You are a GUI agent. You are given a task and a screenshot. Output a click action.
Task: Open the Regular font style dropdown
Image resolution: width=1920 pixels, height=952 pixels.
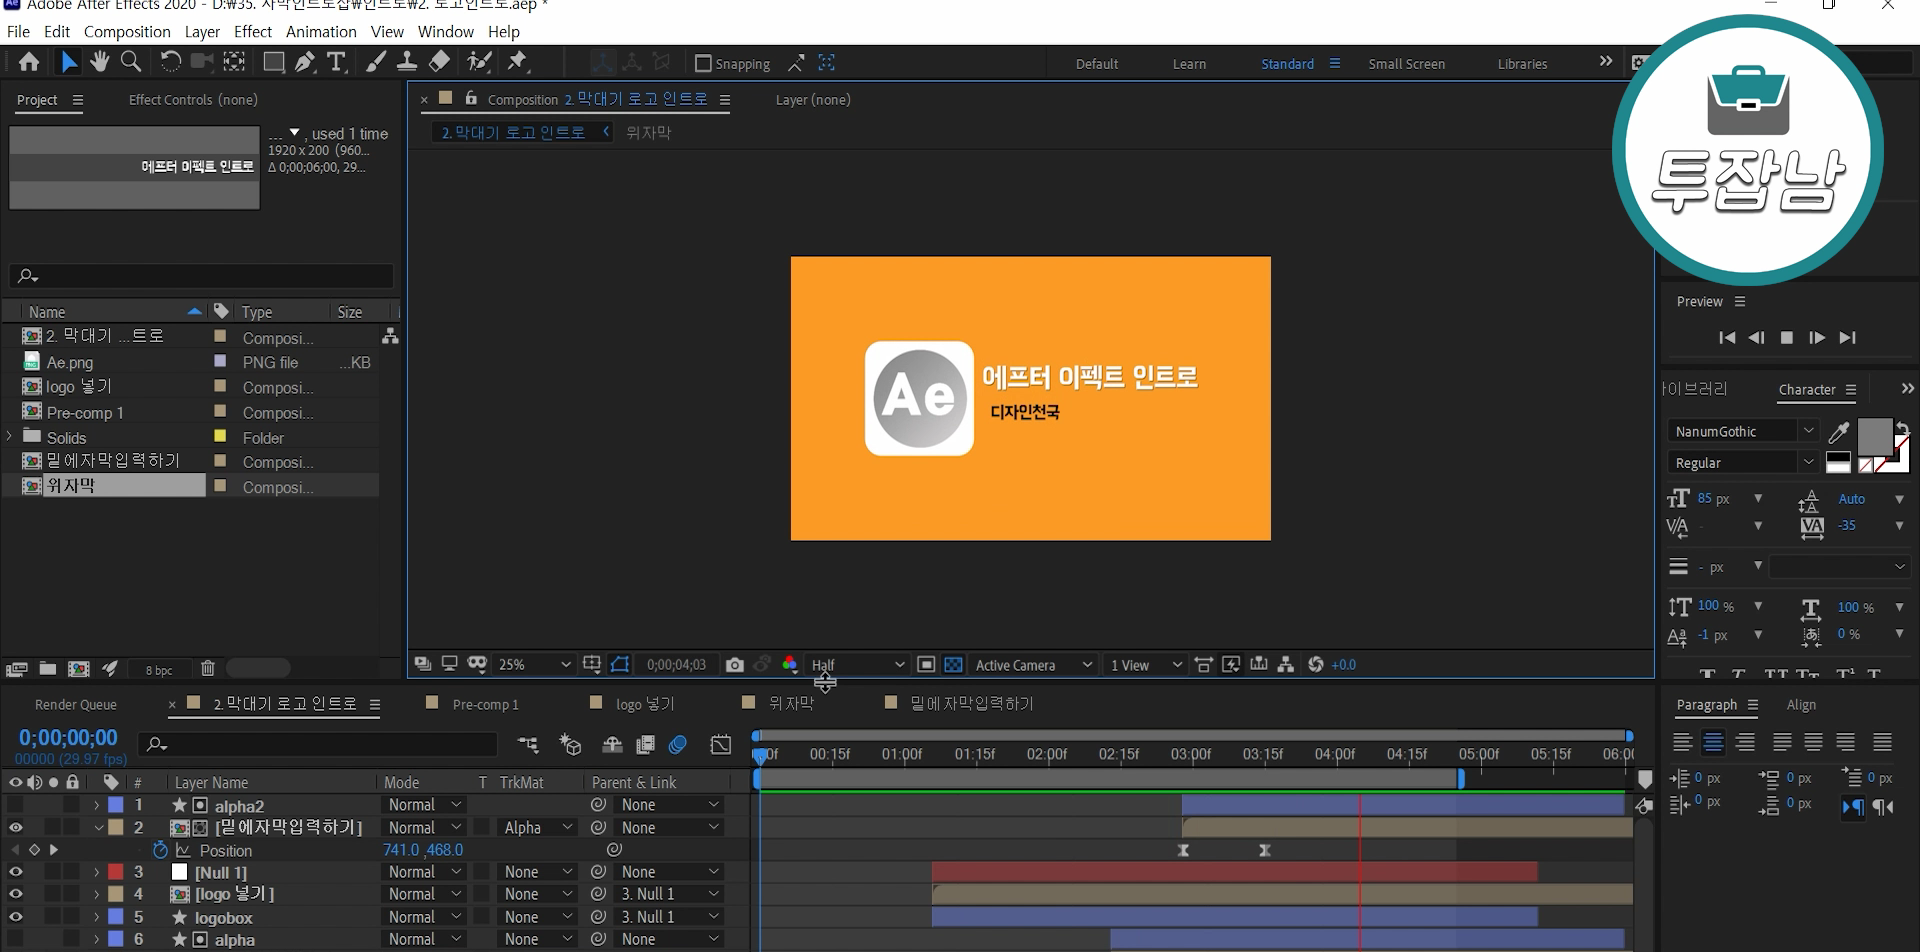(1743, 462)
